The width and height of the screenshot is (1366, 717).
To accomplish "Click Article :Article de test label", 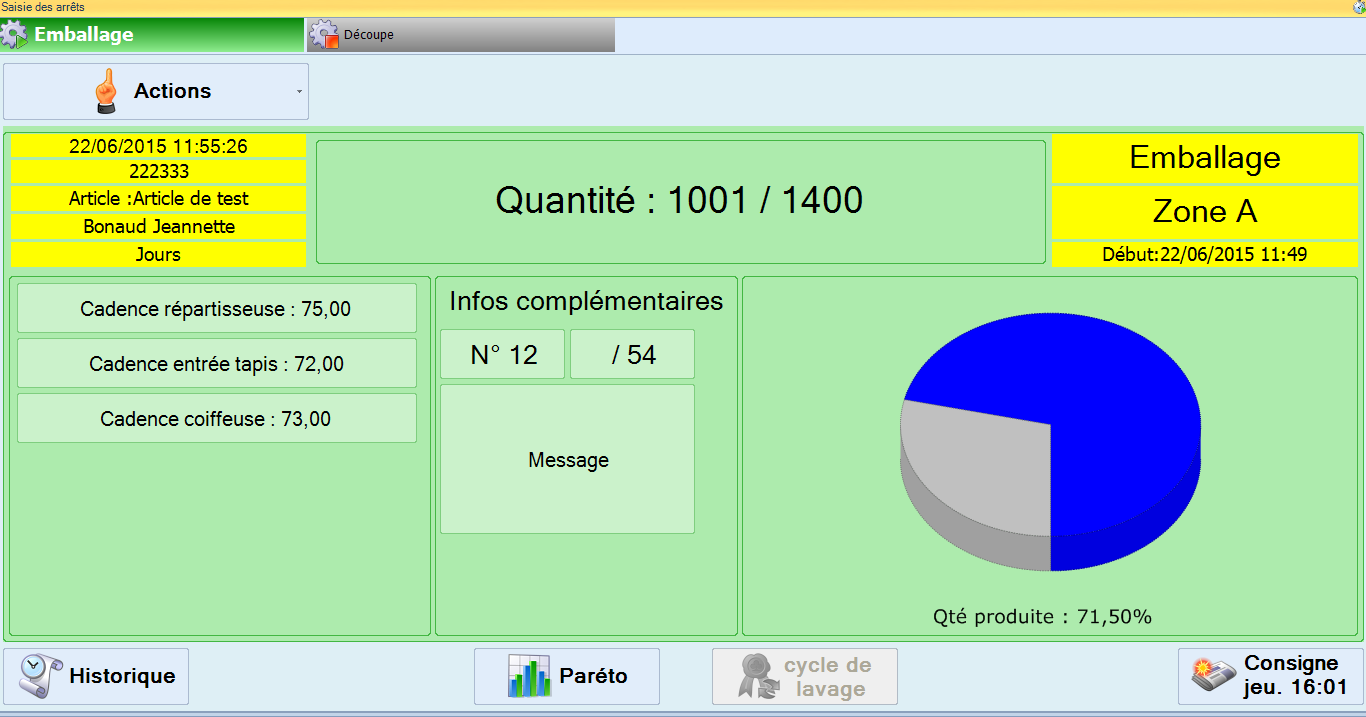I will 159,199.
